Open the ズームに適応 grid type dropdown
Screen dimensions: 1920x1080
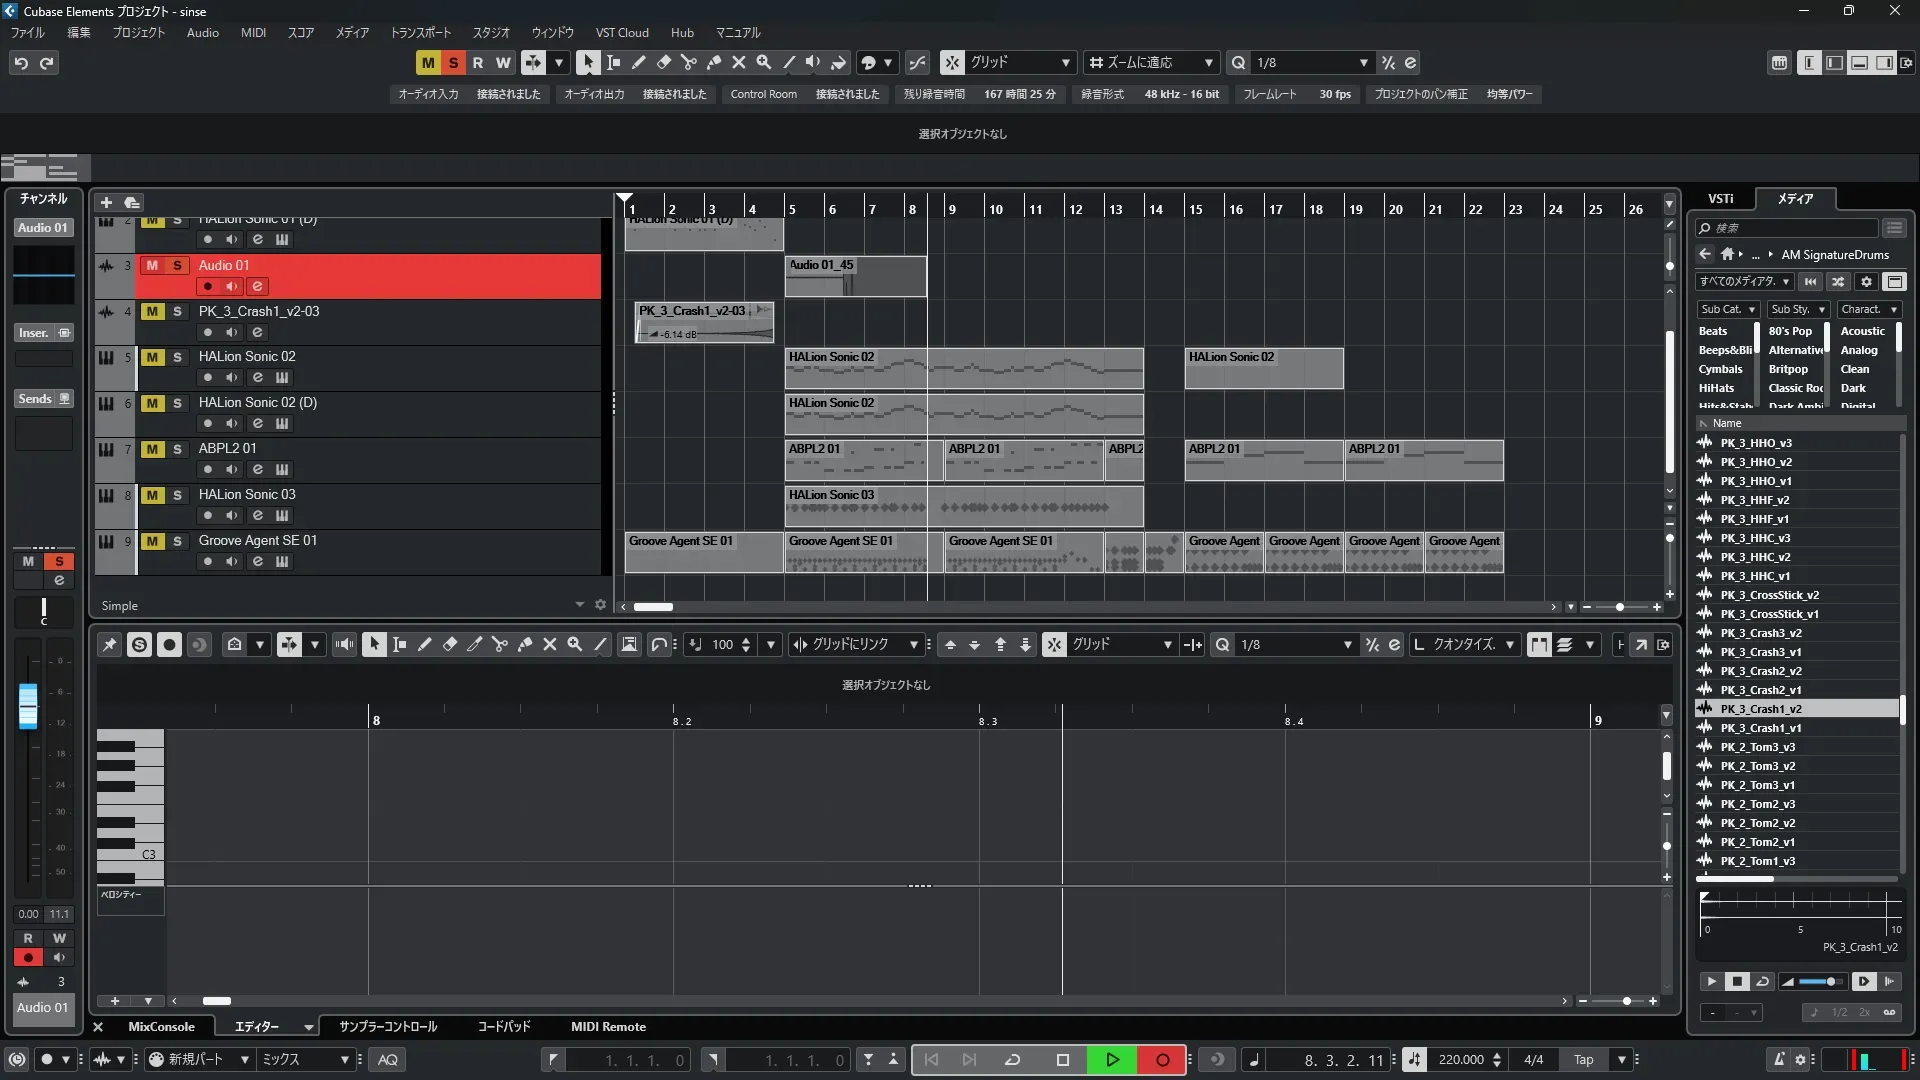coord(1208,62)
